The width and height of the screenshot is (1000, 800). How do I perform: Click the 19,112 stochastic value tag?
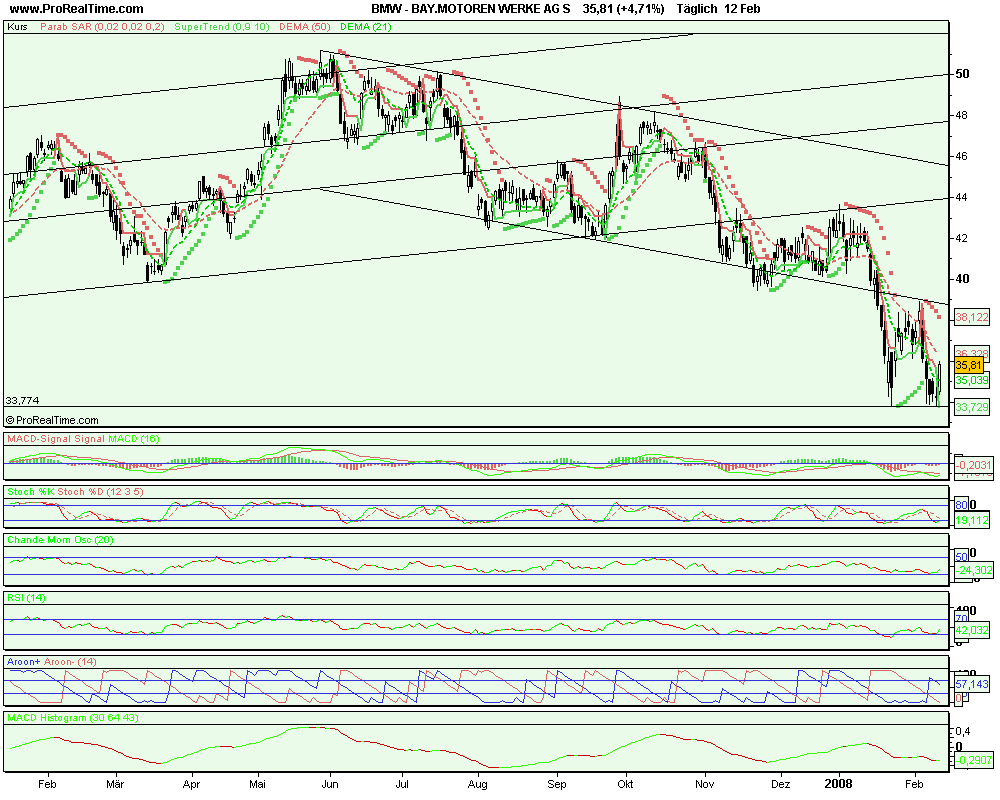972,521
